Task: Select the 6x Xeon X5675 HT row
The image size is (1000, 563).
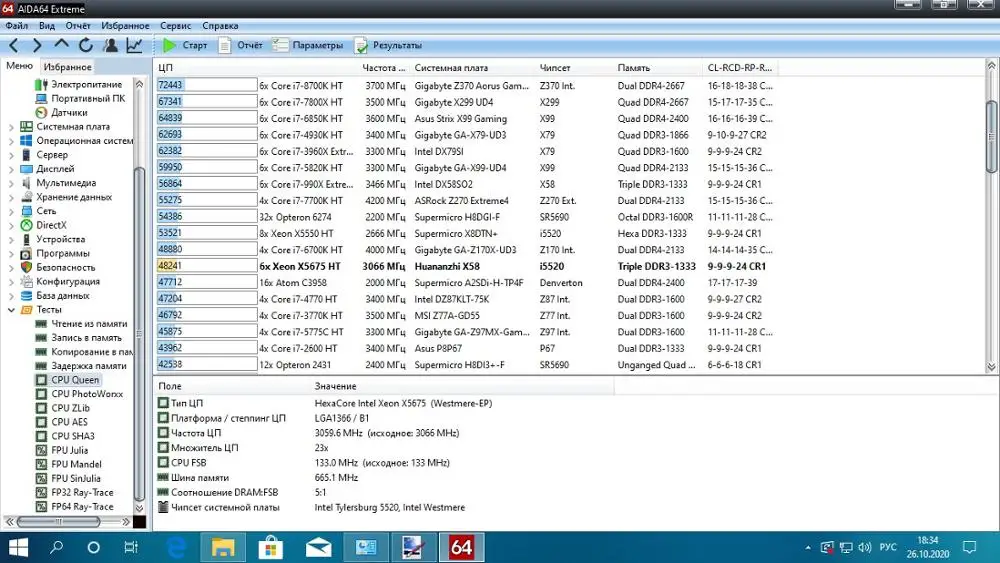Action: pos(466,267)
